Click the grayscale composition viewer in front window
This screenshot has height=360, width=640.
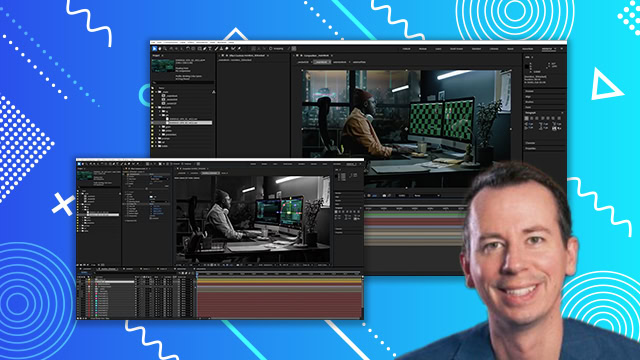click(x=253, y=219)
